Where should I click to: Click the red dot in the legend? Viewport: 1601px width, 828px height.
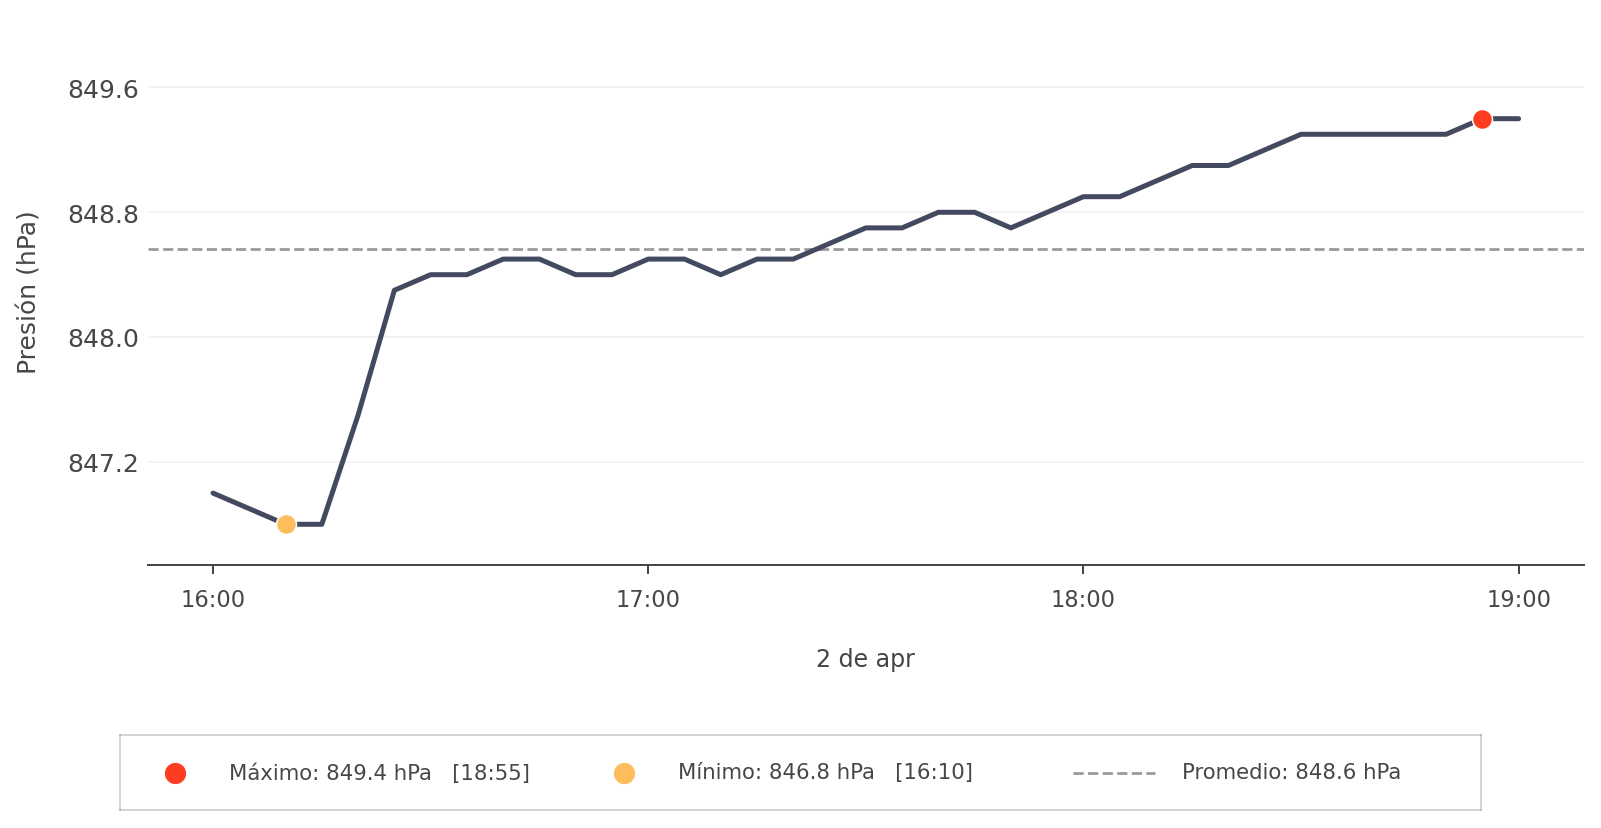click(175, 773)
